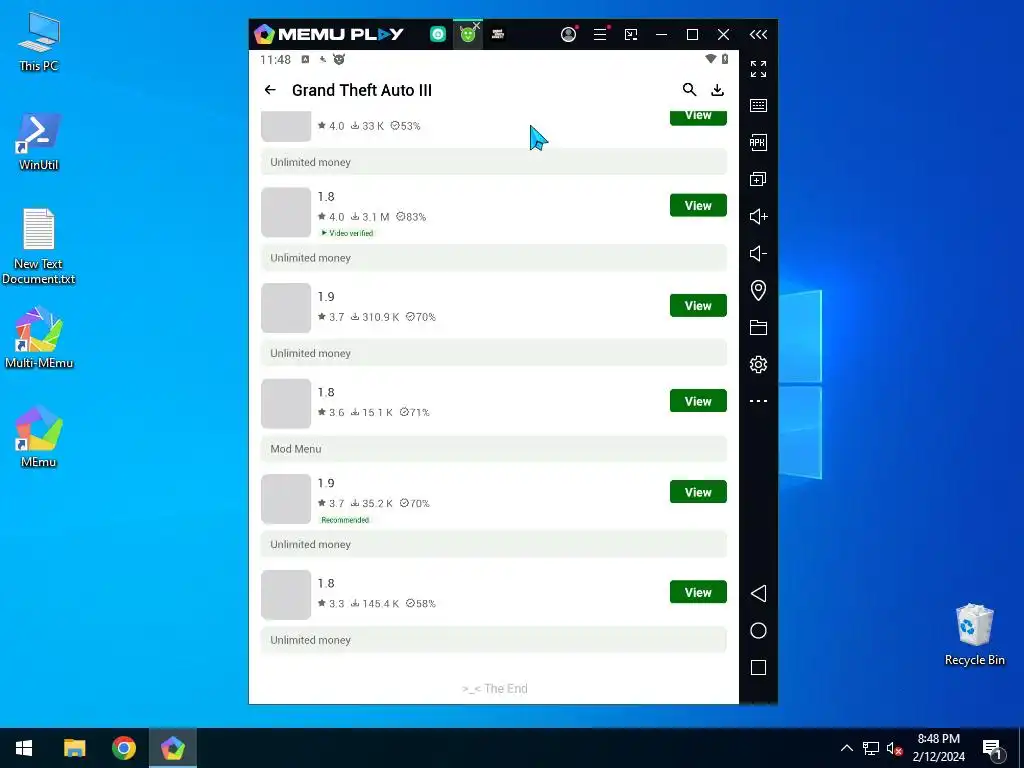Open the MEmu hamburger menu
Image resolution: width=1024 pixels, height=768 pixels.
click(600, 35)
